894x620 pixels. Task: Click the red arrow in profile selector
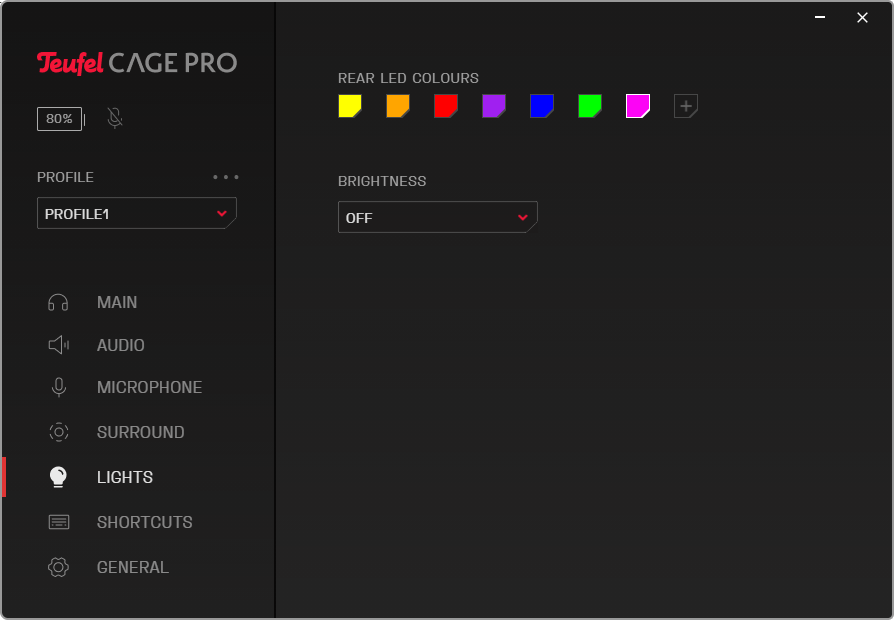click(222, 213)
